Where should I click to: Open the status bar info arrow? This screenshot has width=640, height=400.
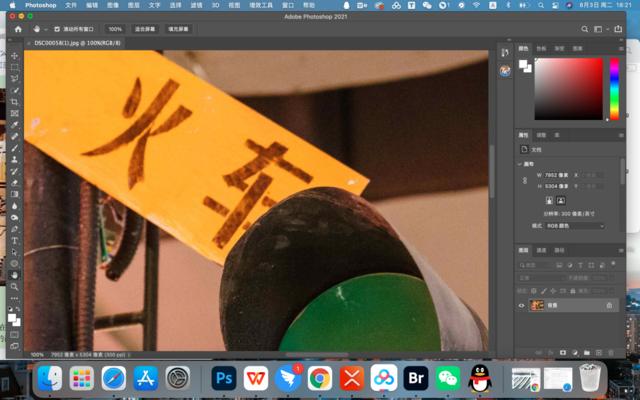click(x=129, y=355)
